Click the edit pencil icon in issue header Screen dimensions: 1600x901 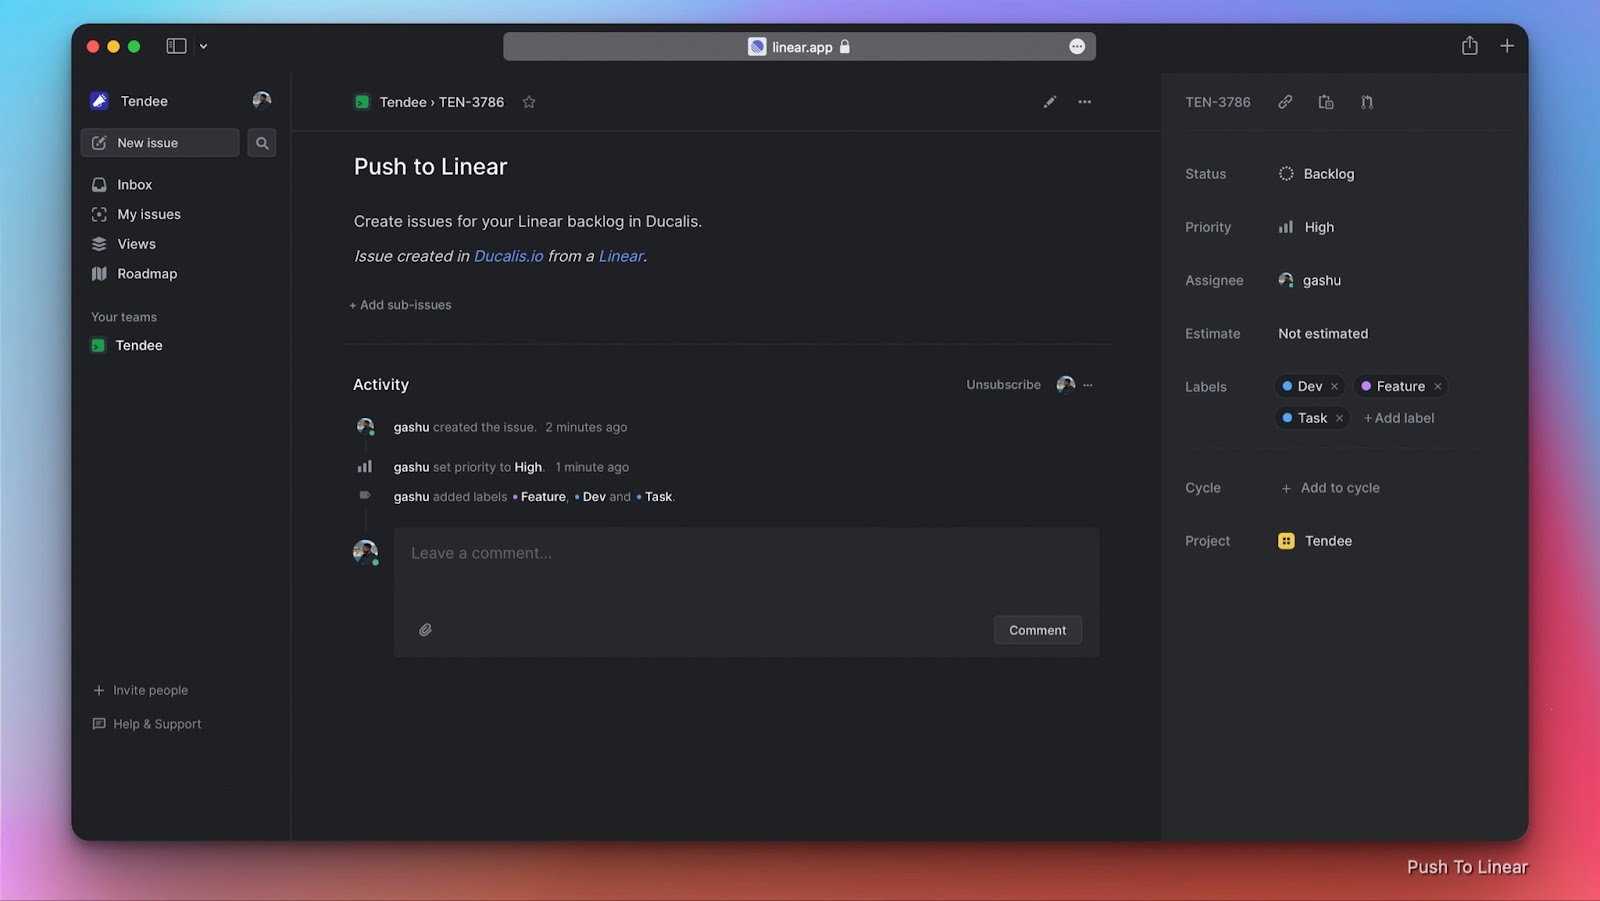[x=1049, y=102]
